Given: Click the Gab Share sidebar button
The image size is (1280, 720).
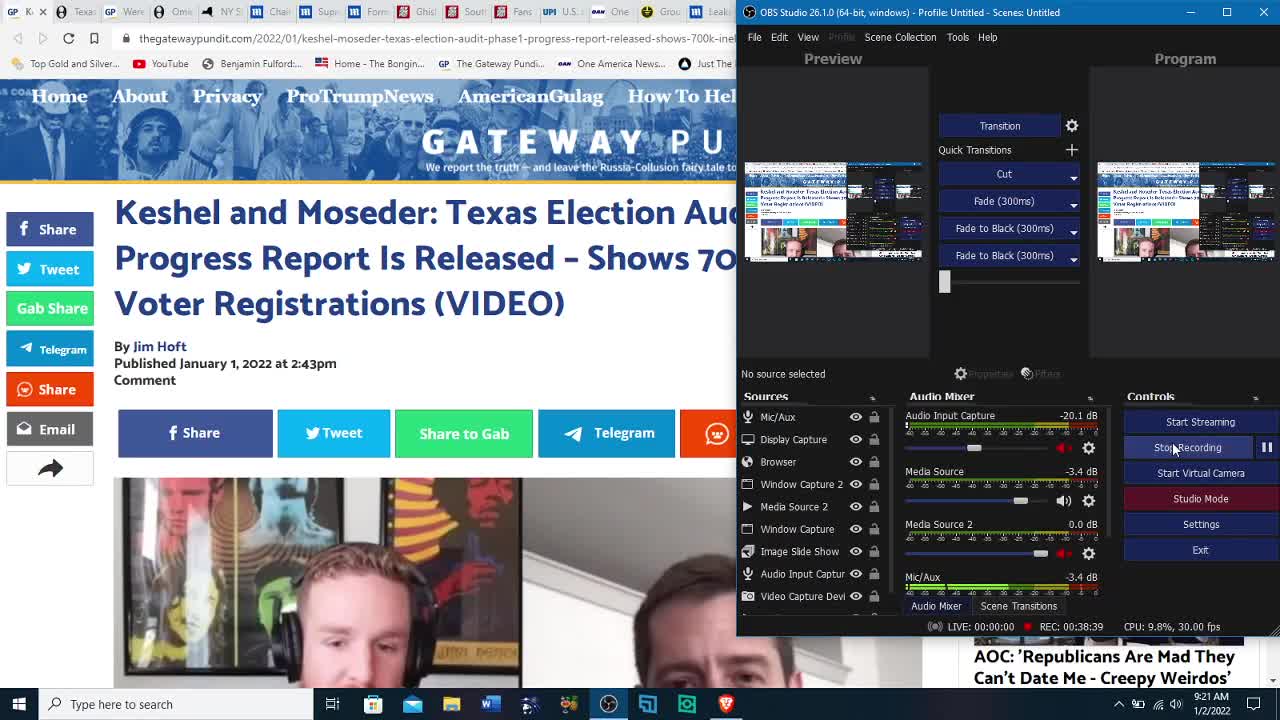Looking at the screenshot, I should click(50, 308).
